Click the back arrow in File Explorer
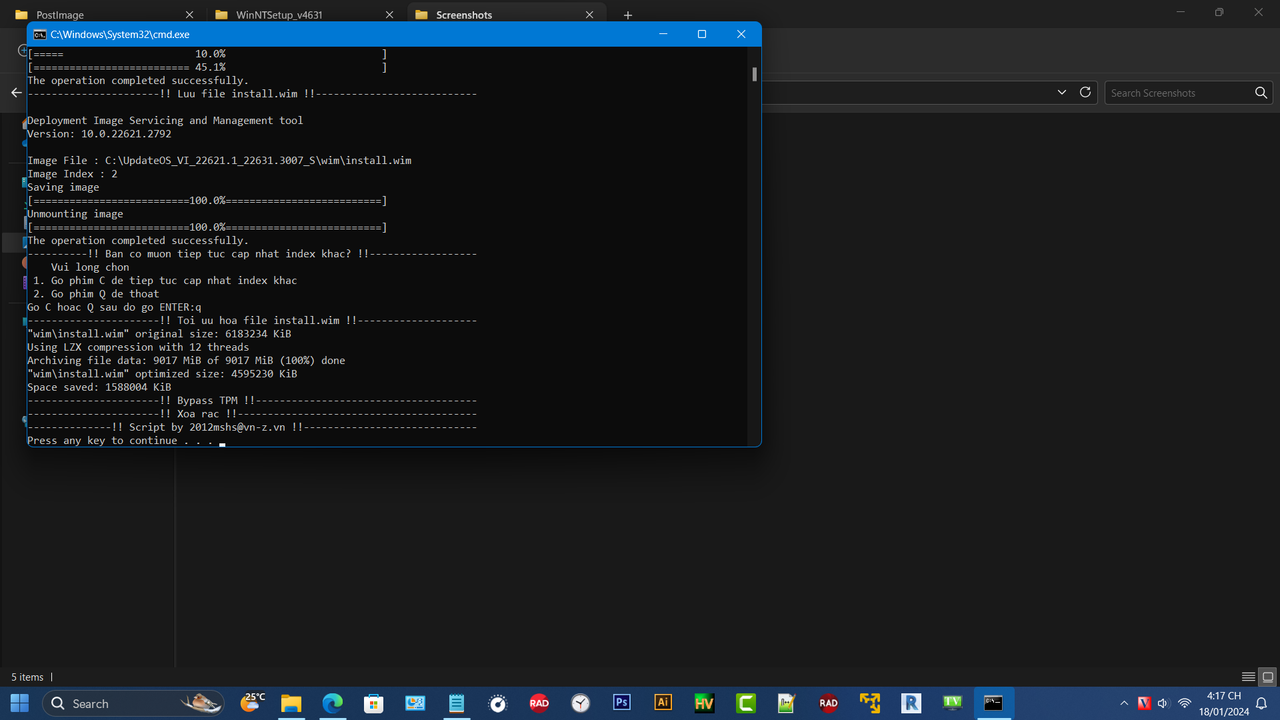 click(16, 92)
